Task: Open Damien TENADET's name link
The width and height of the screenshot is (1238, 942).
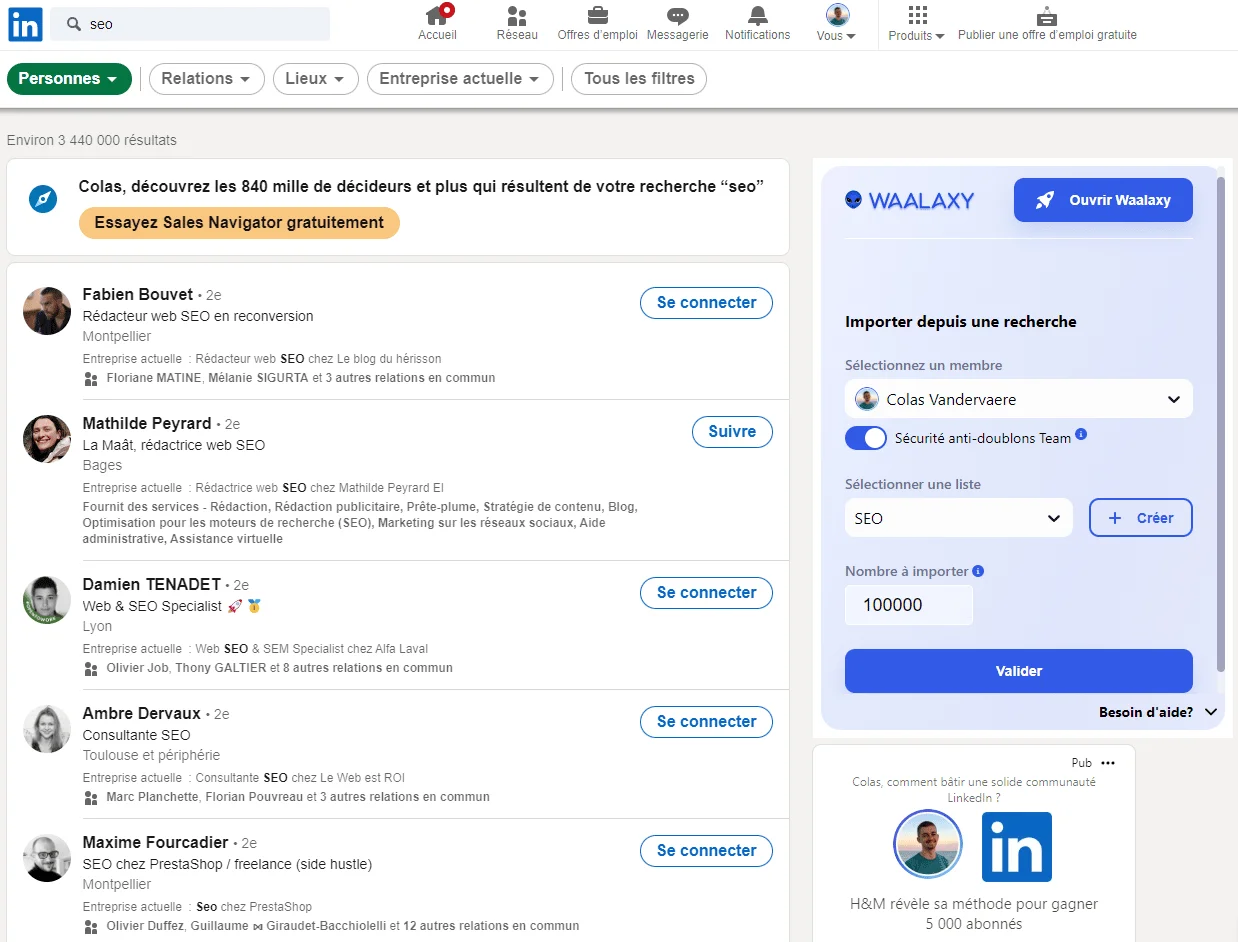Action: 152,585
